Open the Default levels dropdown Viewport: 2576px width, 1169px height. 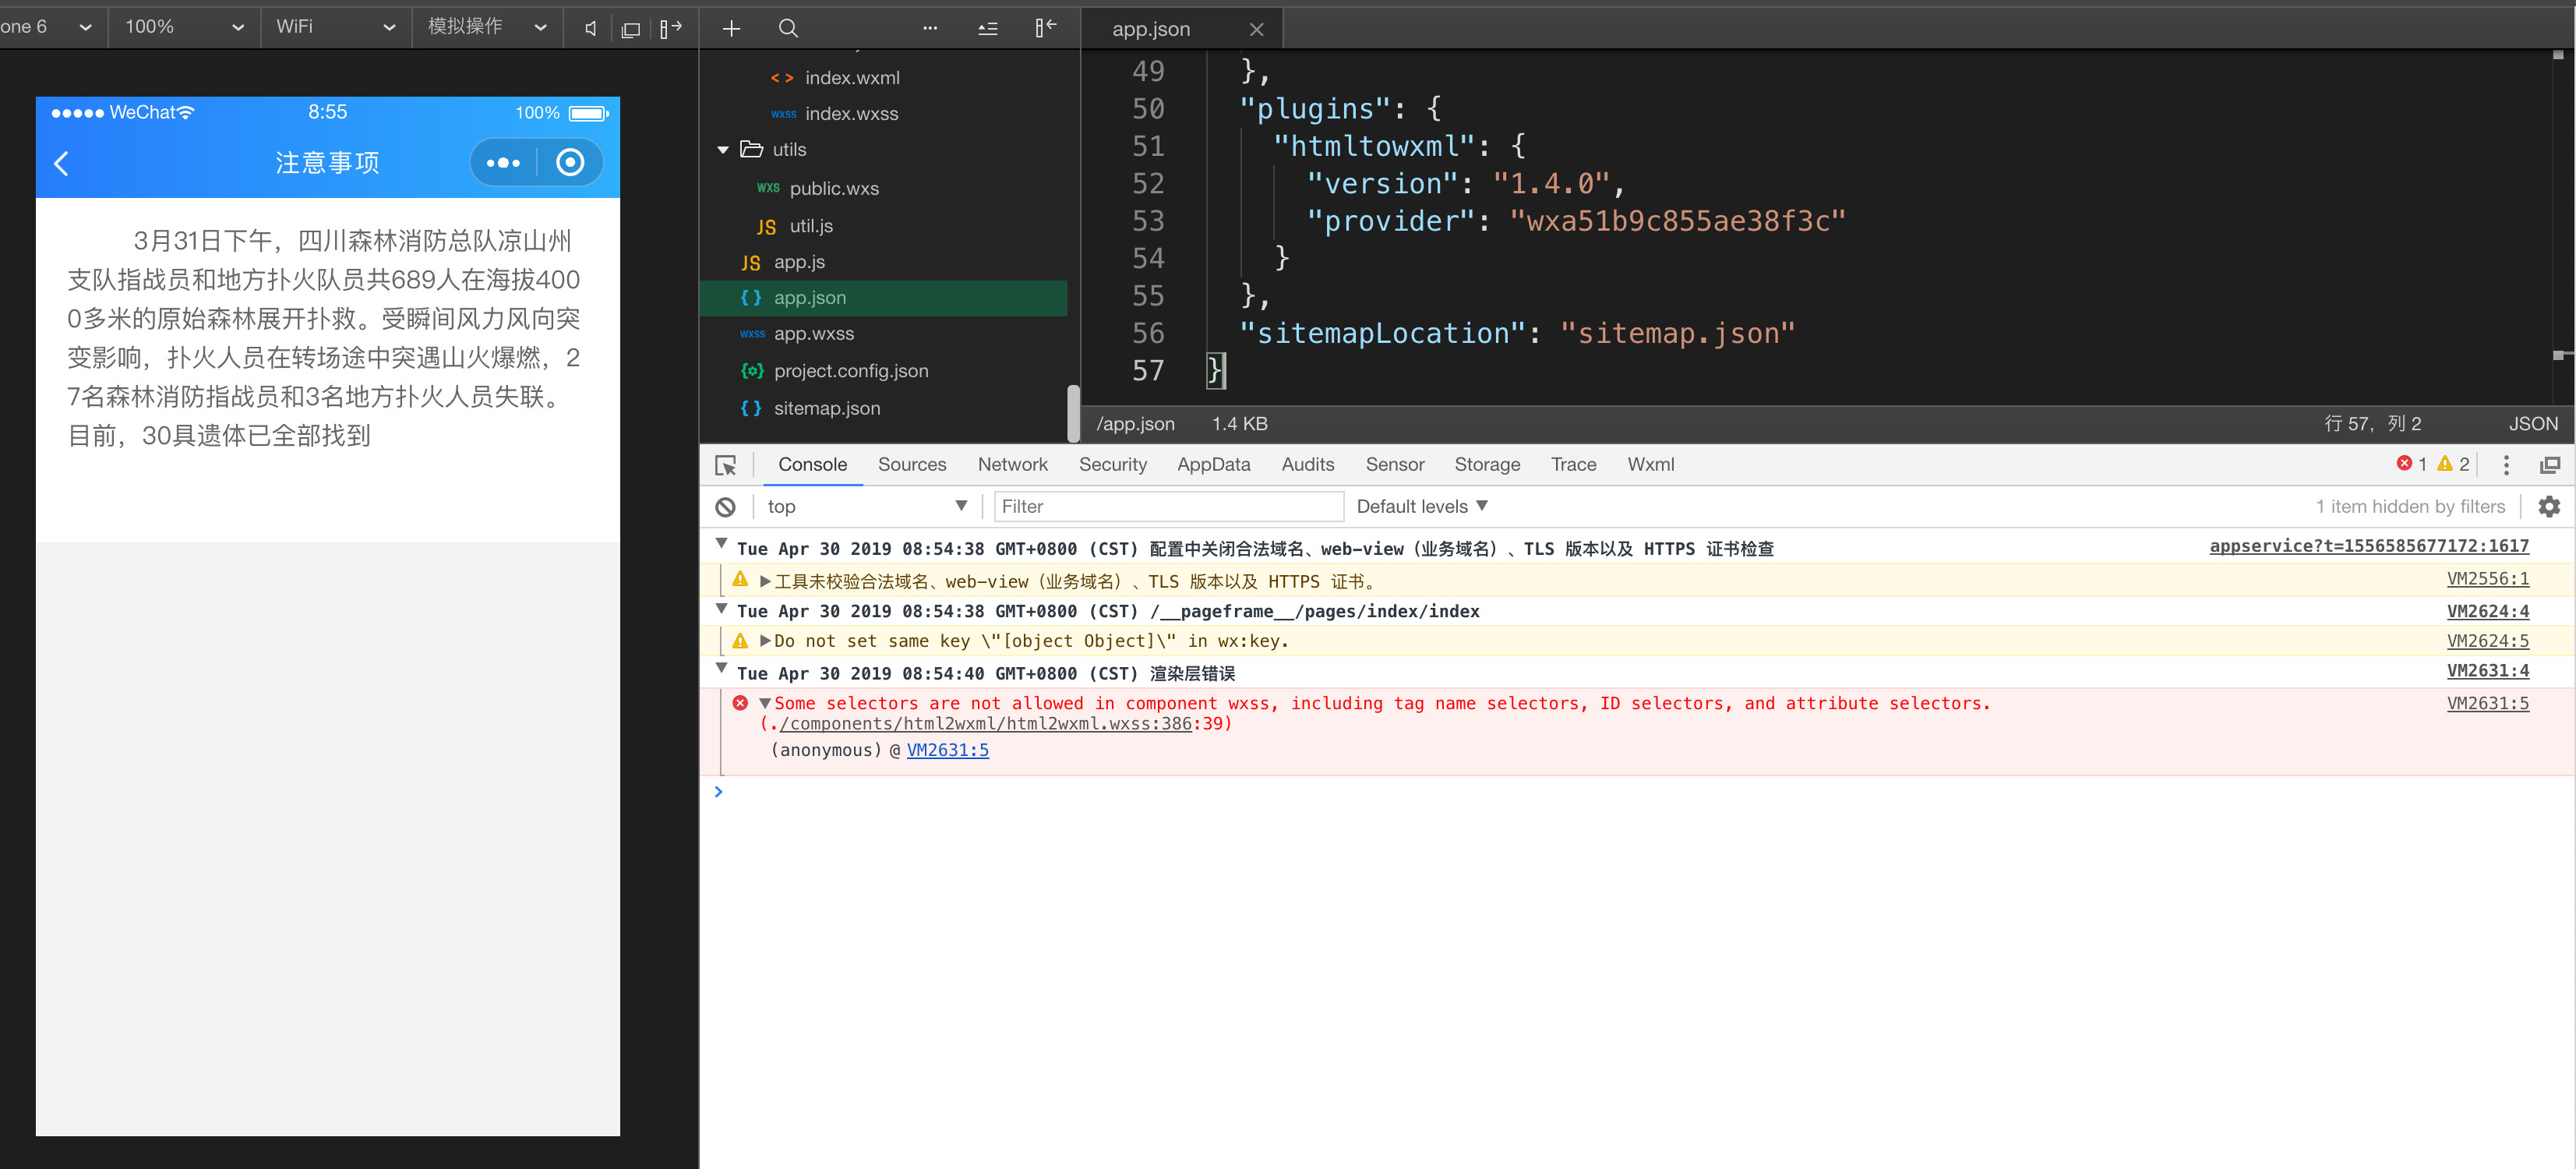tap(1421, 507)
